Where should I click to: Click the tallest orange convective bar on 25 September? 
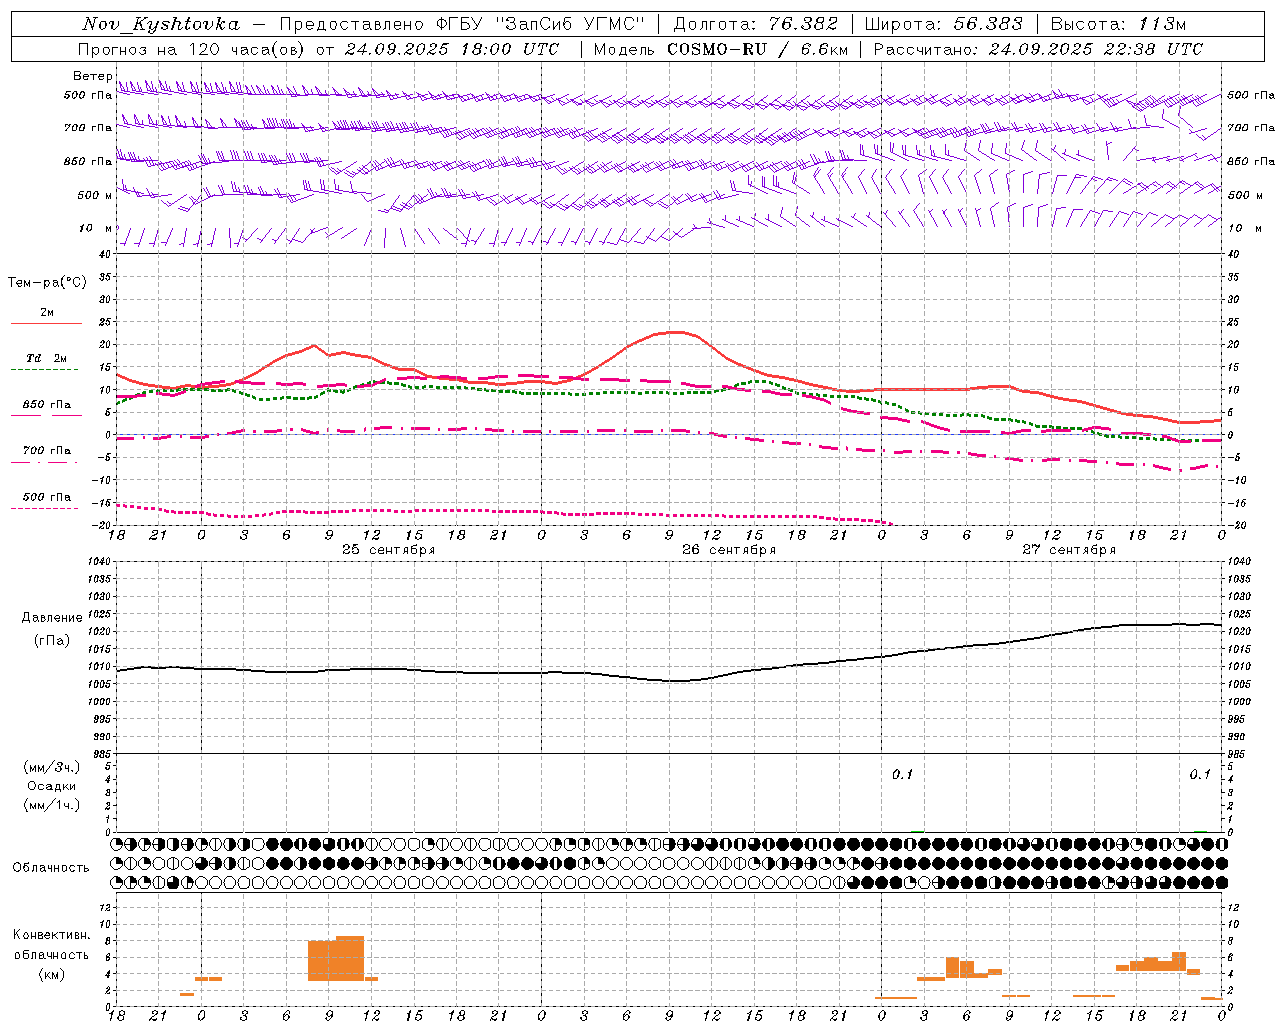[x=350, y=958]
